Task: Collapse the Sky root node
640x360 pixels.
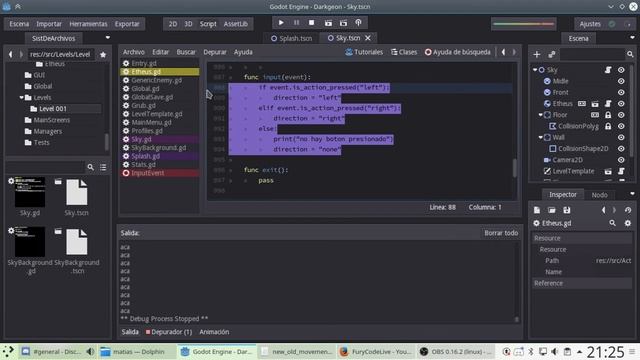Action: click(x=535, y=70)
